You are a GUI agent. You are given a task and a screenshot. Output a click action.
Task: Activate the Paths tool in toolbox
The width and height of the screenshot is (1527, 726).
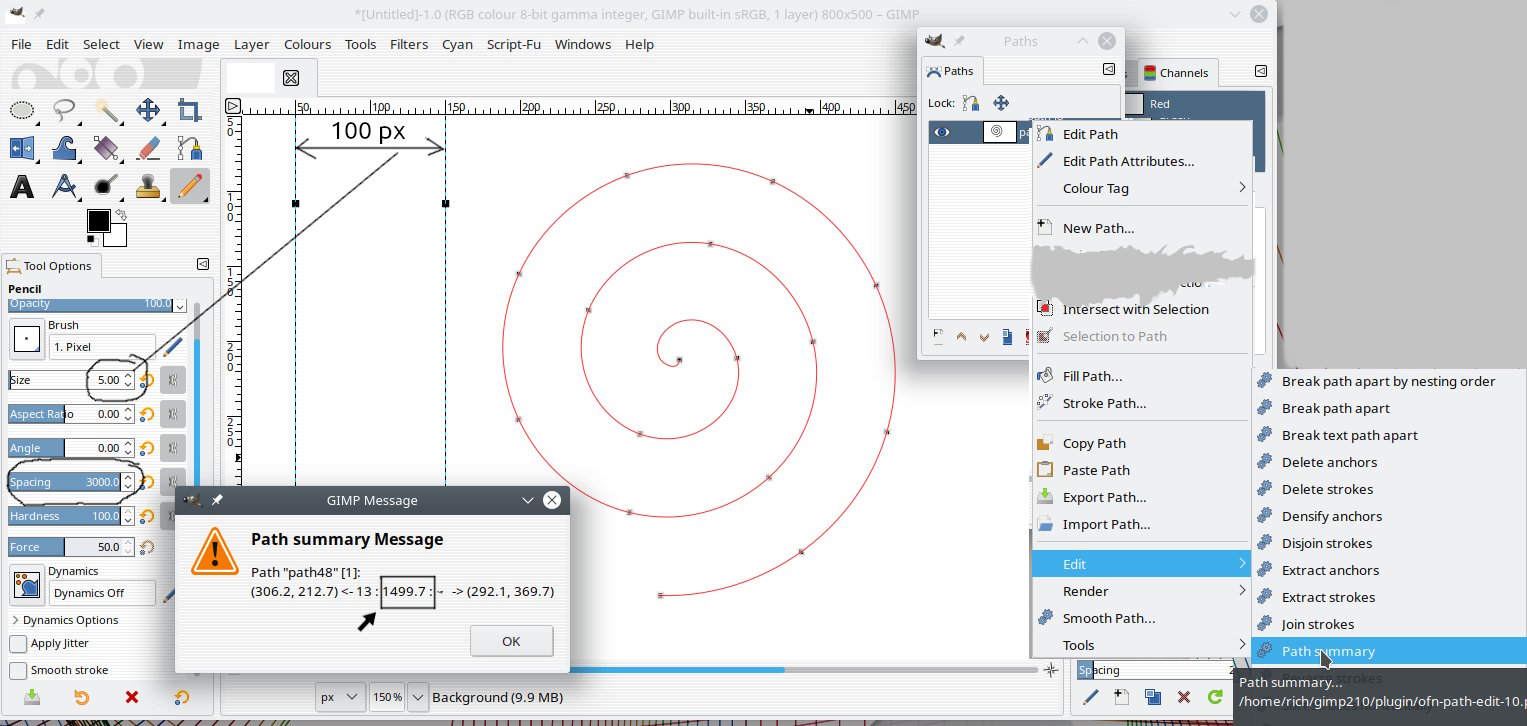click(189, 148)
